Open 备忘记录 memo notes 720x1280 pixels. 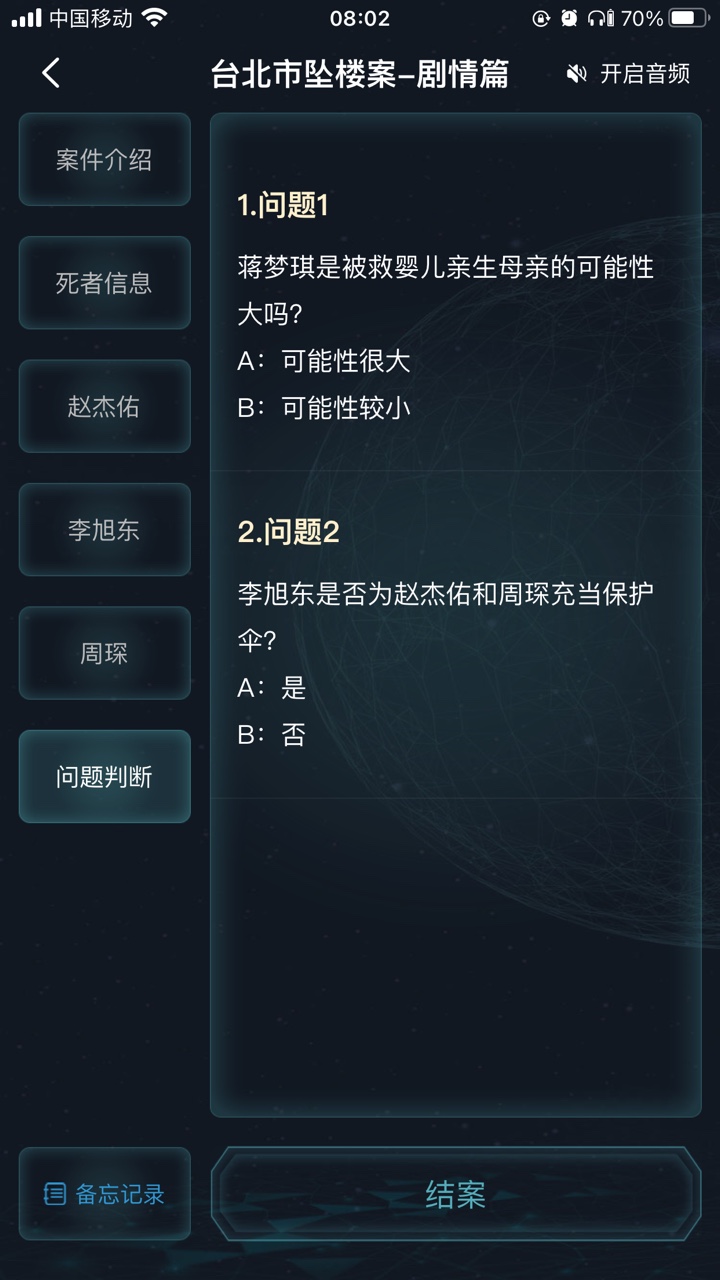(104, 1194)
